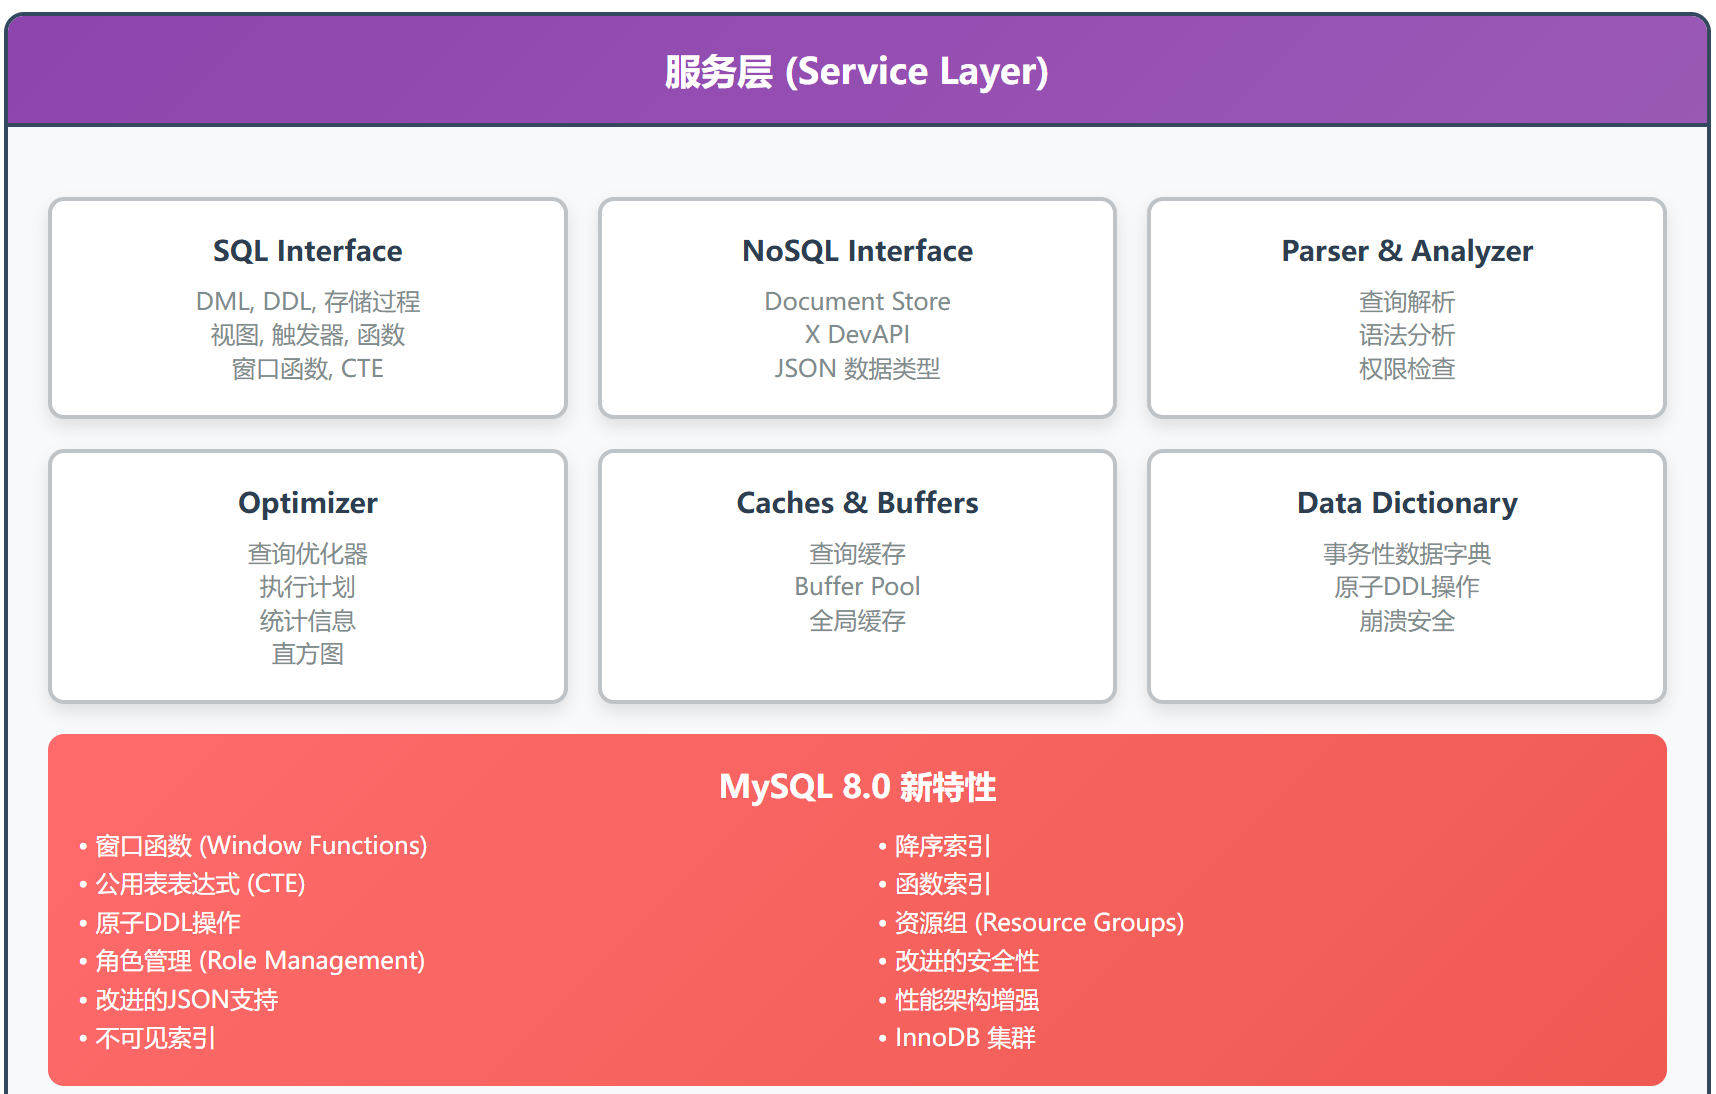
Task: Click the '查询缓存' line
Action: click(857, 554)
